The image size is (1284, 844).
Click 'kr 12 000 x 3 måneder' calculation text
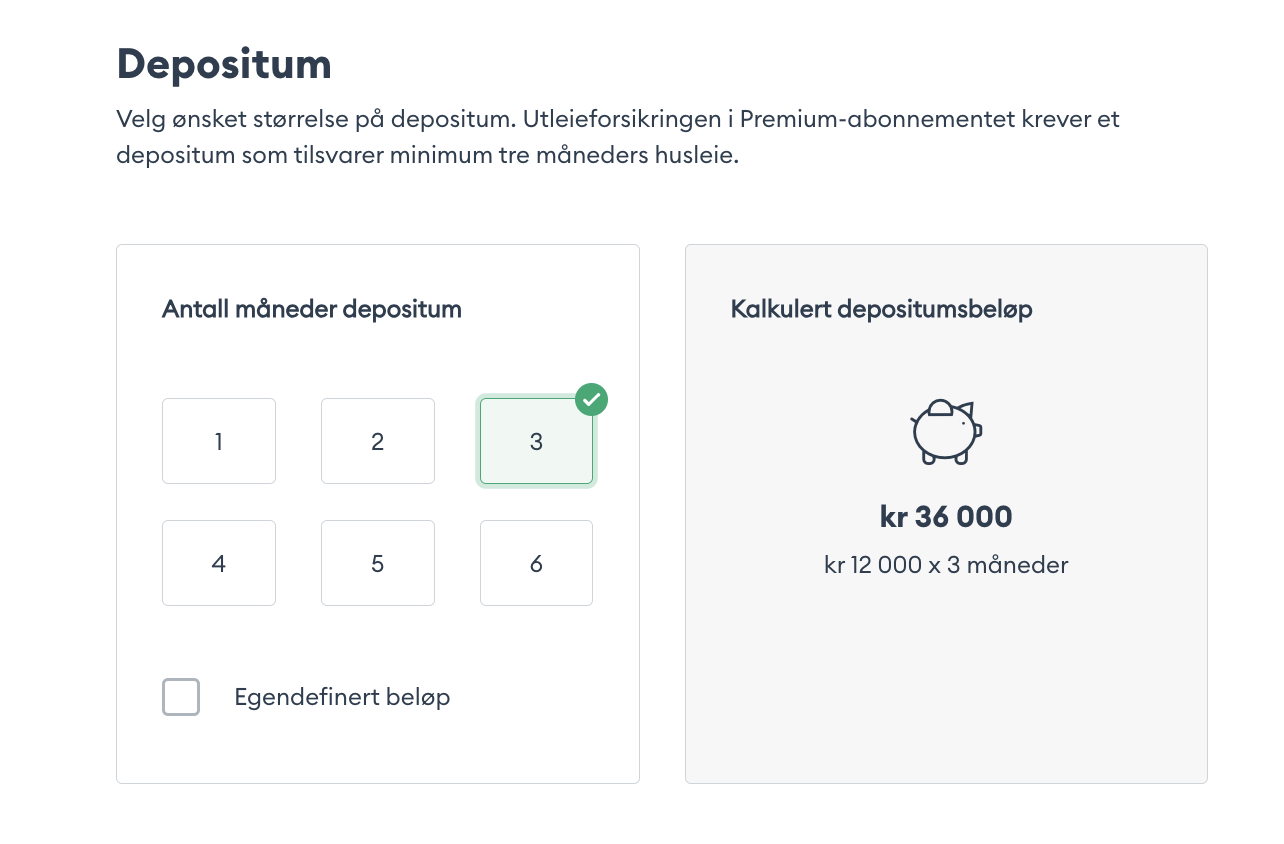[x=946, y=565]
